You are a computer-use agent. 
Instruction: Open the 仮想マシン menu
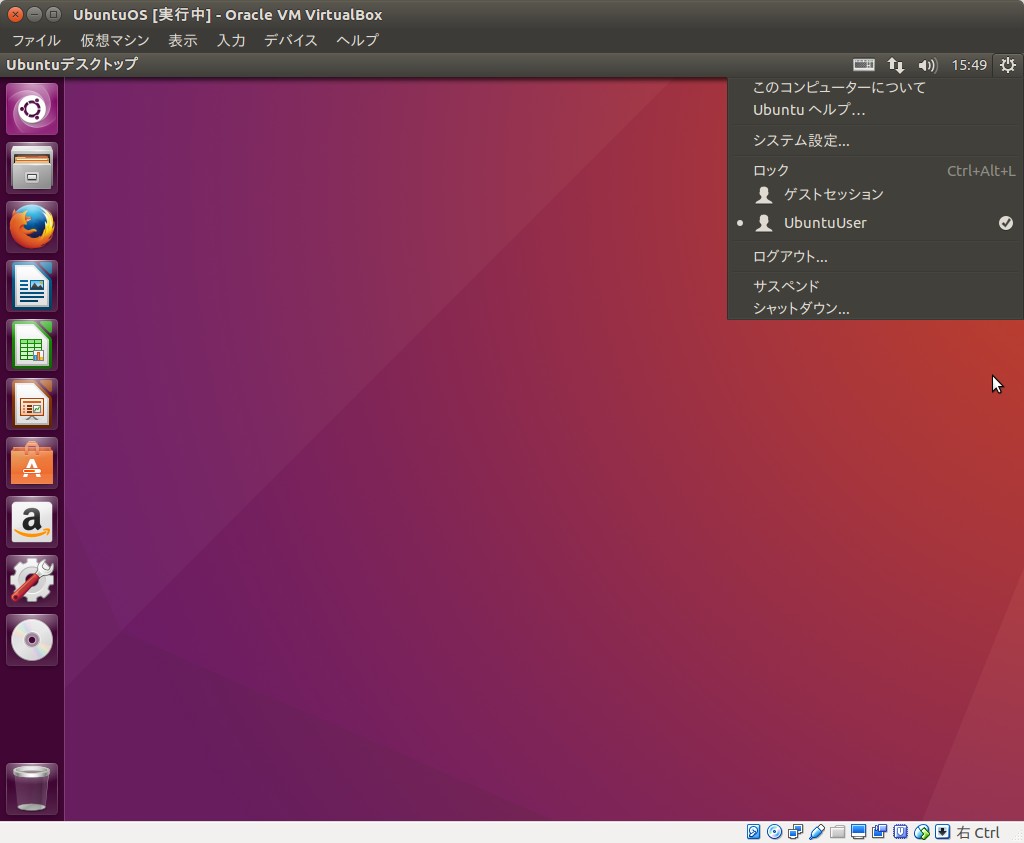pyautogui.click(x=115, y=40)
